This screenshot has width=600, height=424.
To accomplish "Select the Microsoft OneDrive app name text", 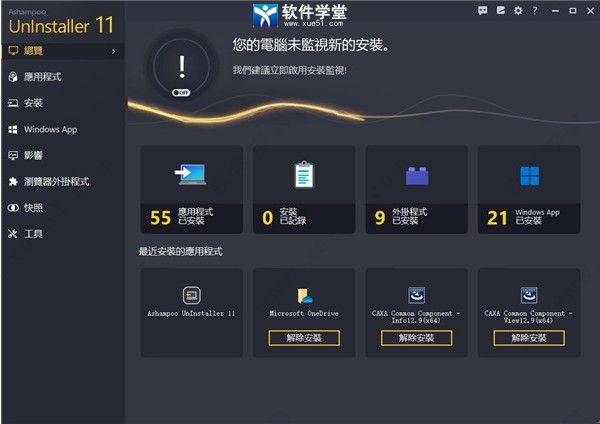I will (304, 313).
